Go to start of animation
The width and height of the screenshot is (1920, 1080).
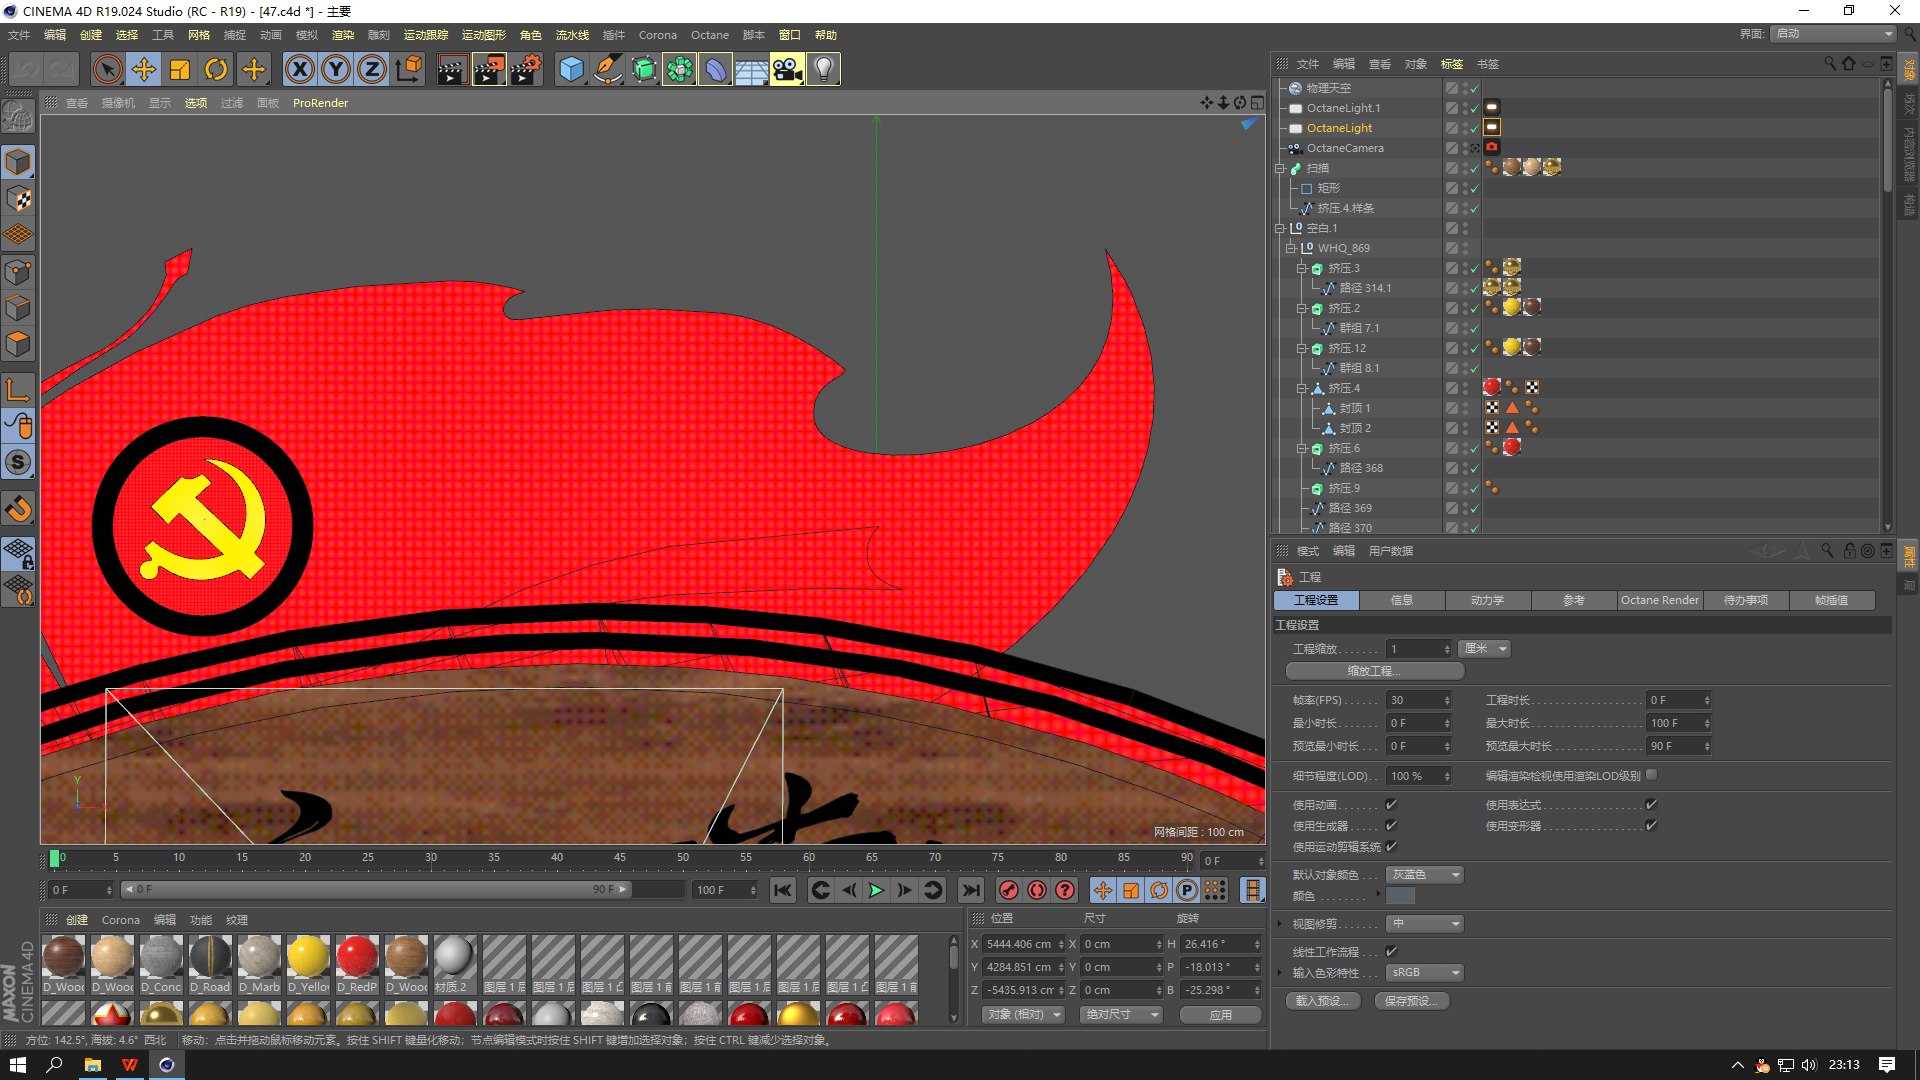tap(783, 890)
